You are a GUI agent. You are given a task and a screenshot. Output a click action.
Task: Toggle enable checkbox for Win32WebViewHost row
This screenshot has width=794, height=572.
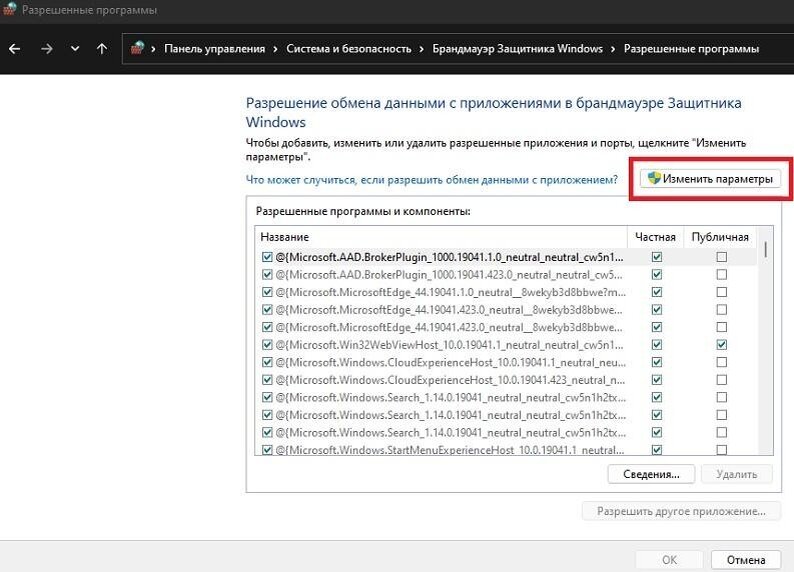267,345
